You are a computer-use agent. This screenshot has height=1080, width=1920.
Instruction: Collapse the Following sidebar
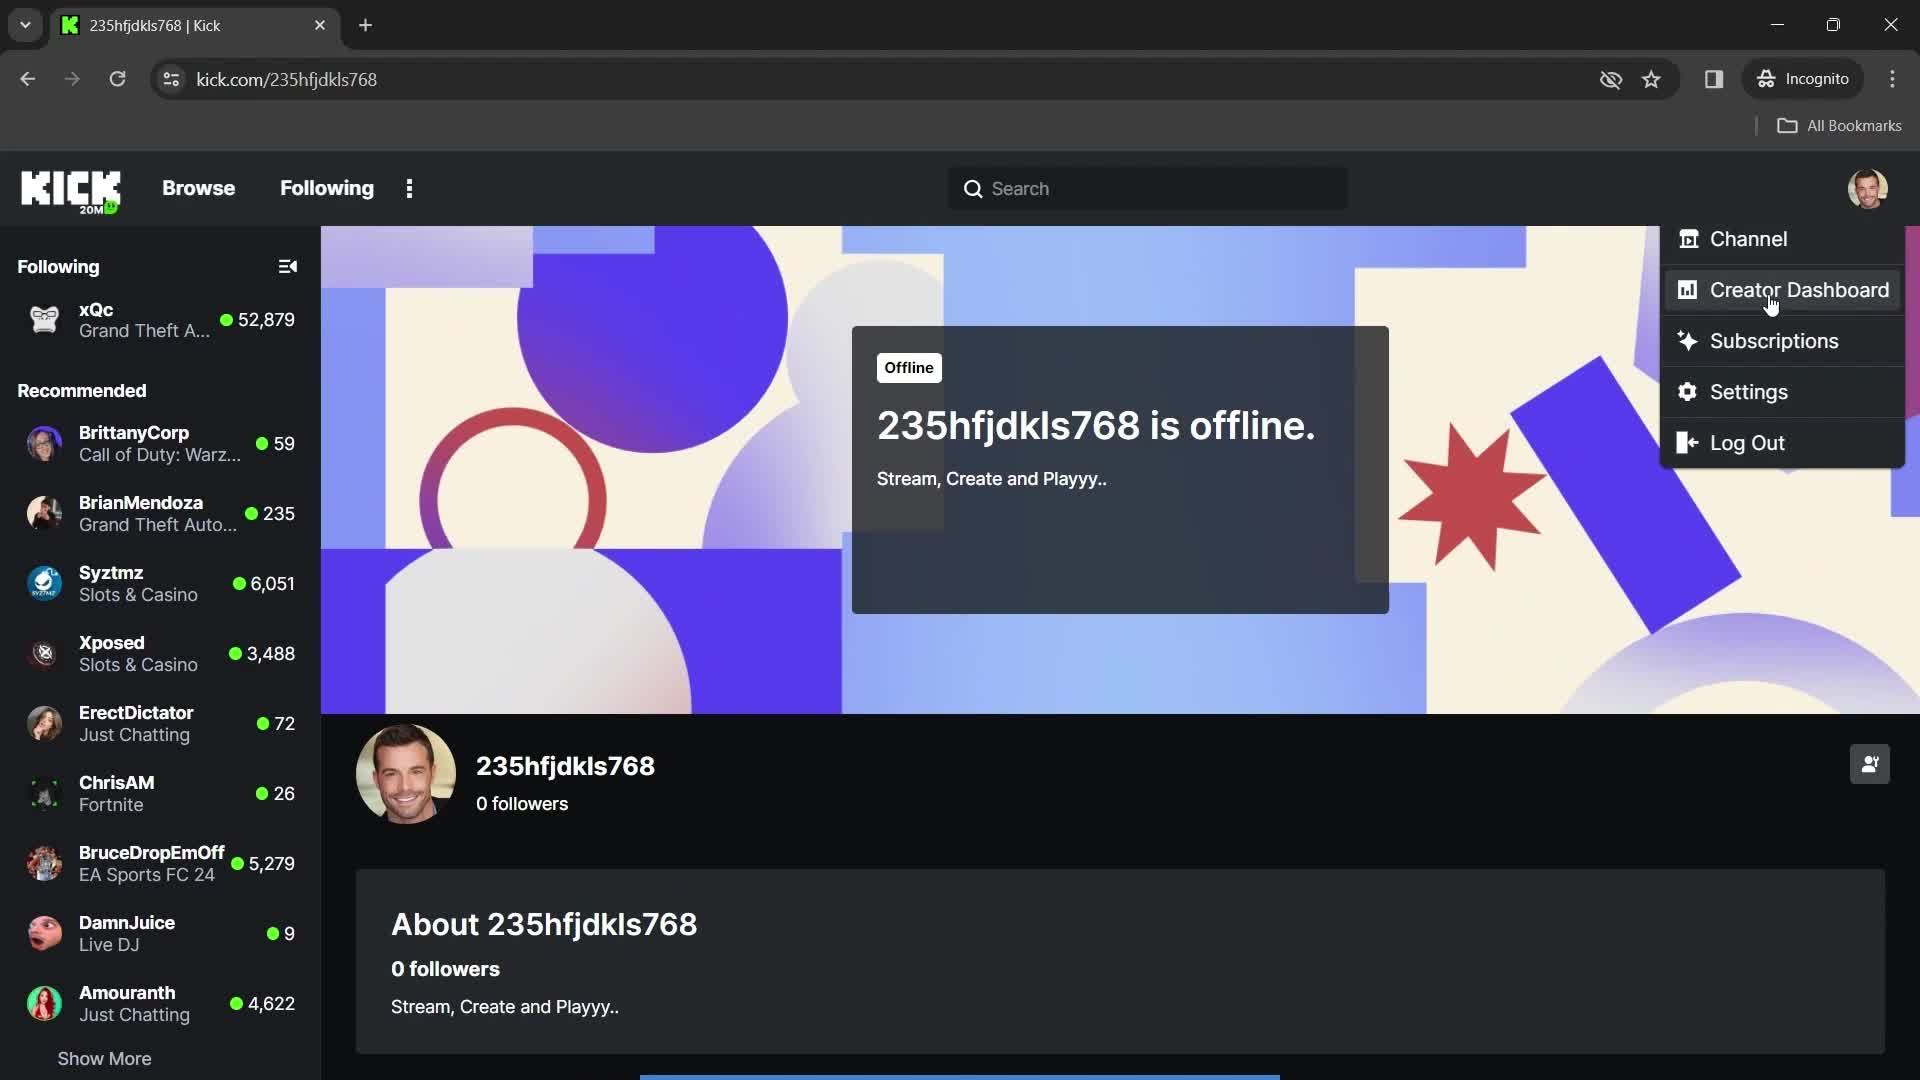288,267
